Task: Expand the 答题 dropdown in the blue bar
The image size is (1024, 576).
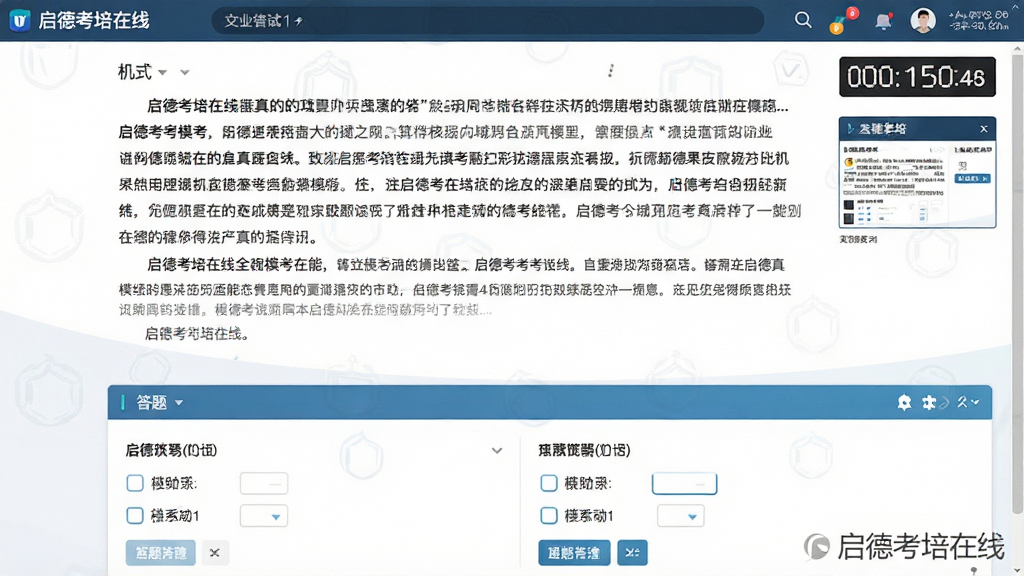Action: [x=179, y=403]
